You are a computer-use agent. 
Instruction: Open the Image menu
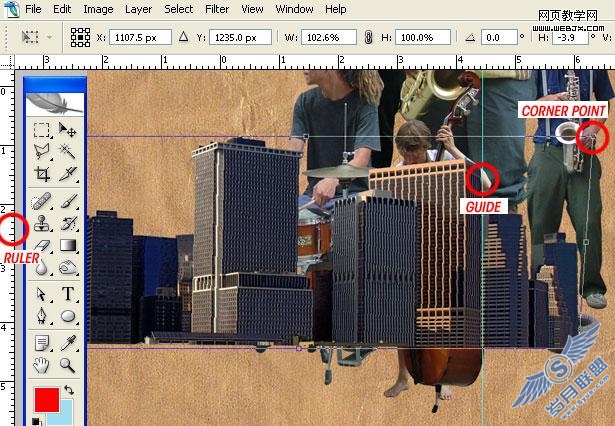[x=98, y=9]
